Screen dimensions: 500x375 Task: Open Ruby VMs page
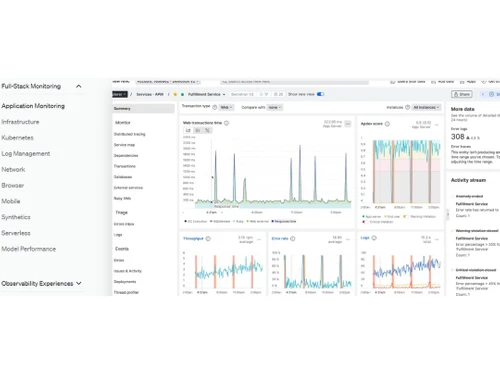pos(122,198)
